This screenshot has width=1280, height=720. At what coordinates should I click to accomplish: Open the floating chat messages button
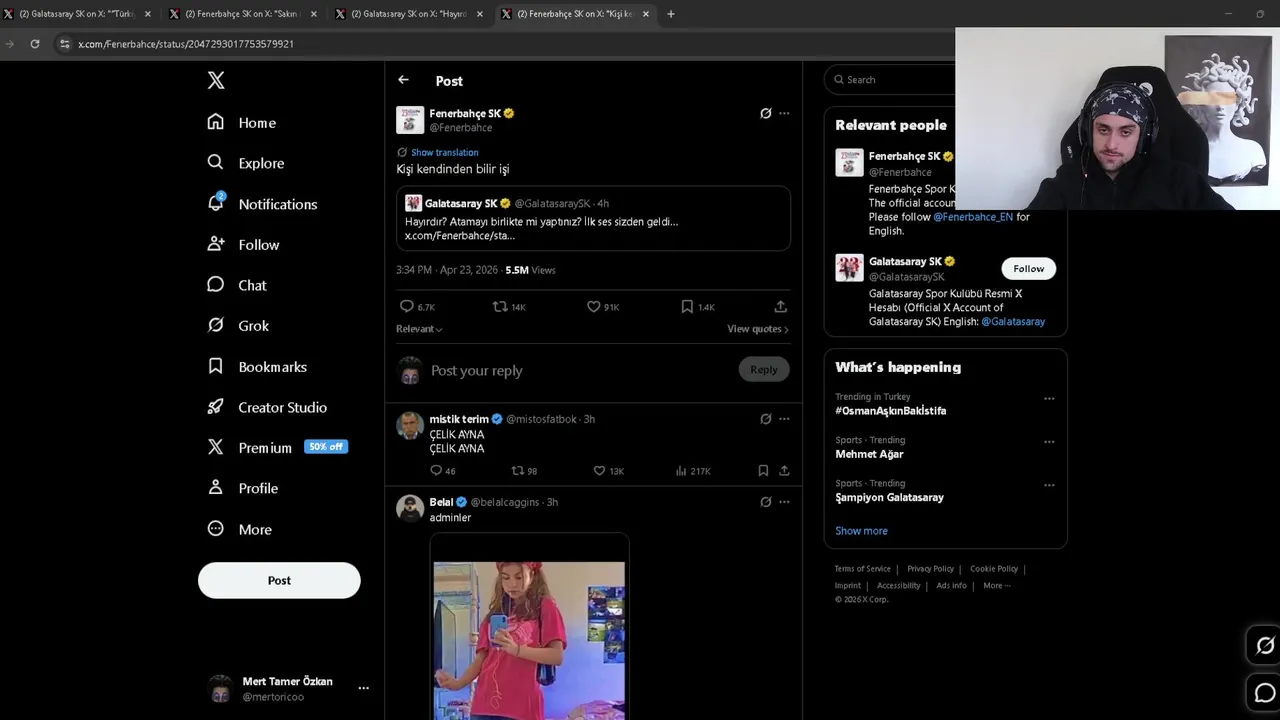point(1264,693)
